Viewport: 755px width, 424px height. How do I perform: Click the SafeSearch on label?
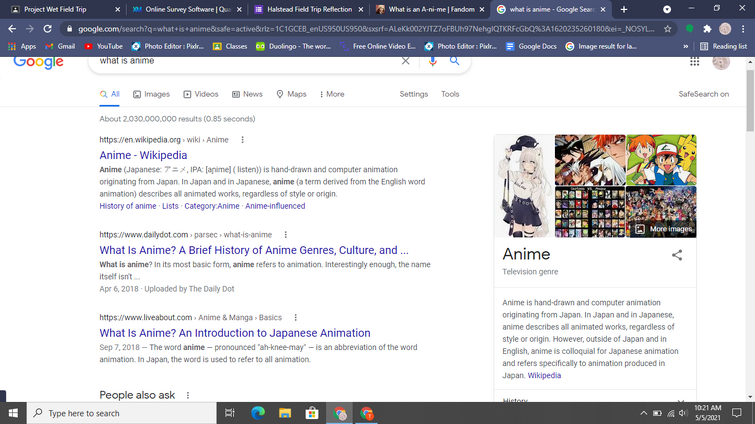tap(703, 94)
